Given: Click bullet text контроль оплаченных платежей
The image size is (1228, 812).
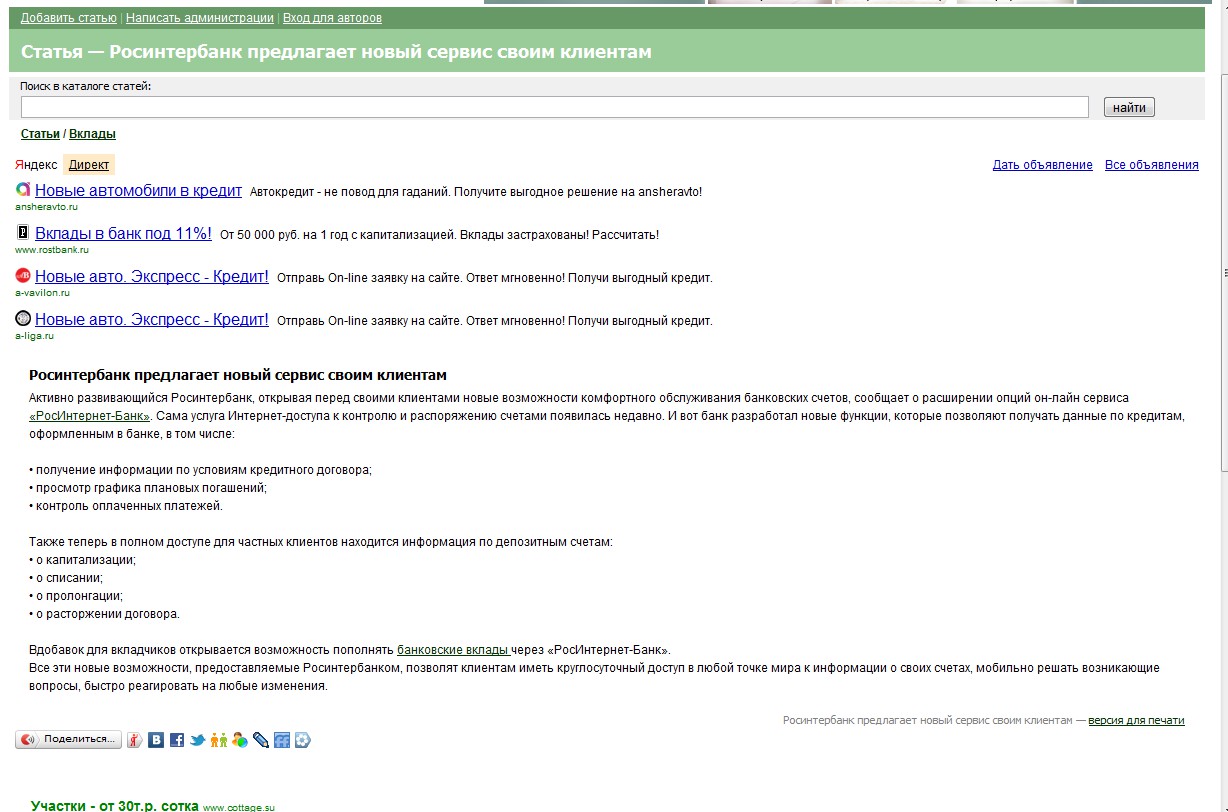Looking at the screenshot, I should click(x=126, y=506).
